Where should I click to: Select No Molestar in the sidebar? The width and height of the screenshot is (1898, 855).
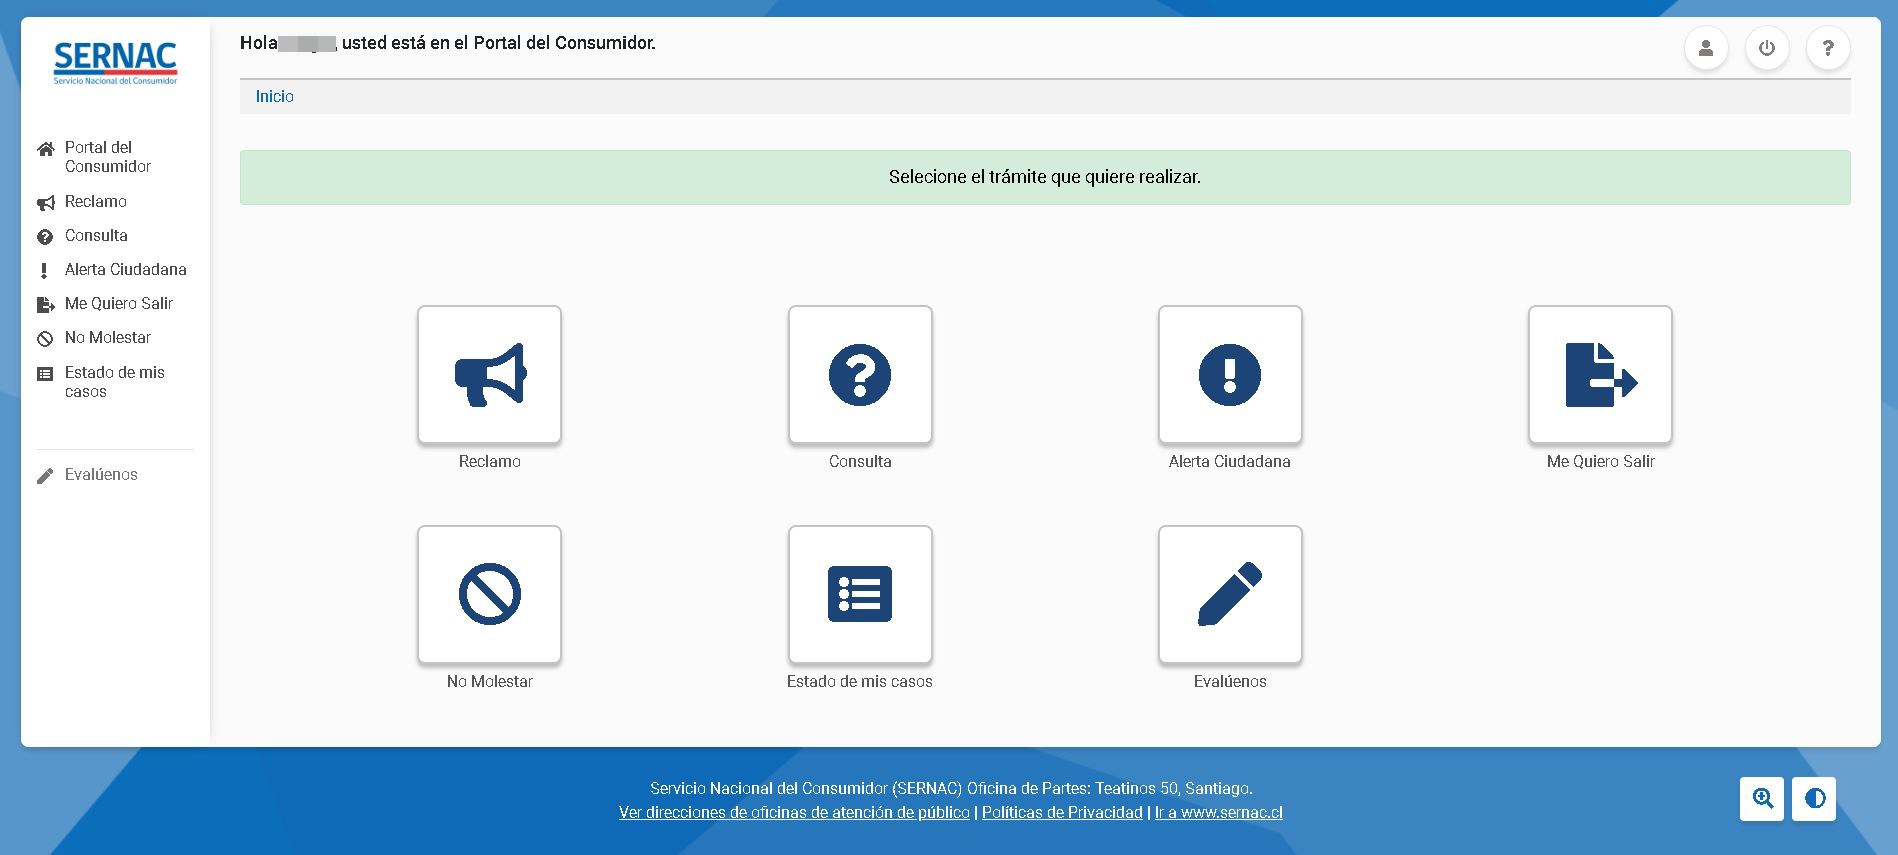click(94, 338)
